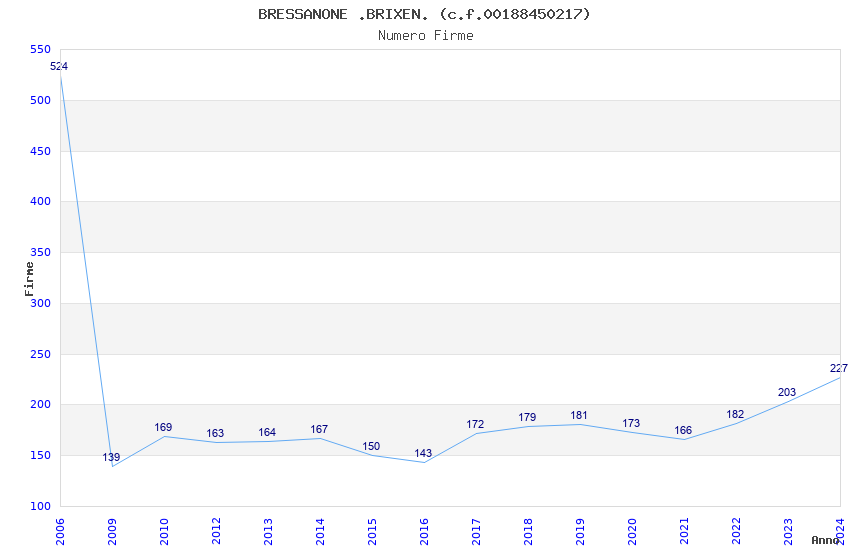Click data label 139 for 2009
The image size is (850, 550).
pos(111,457)
